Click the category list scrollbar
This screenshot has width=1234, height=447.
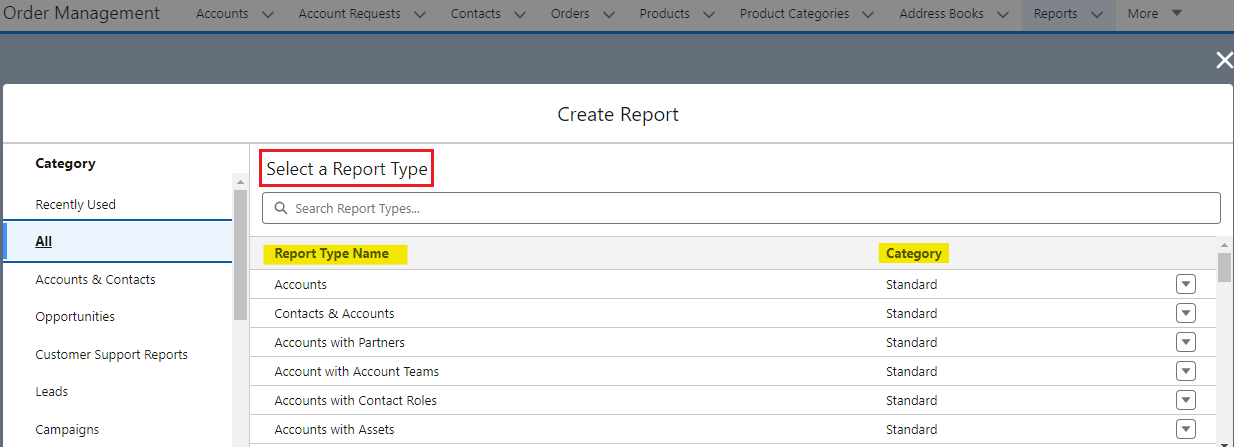coord(239,250)
